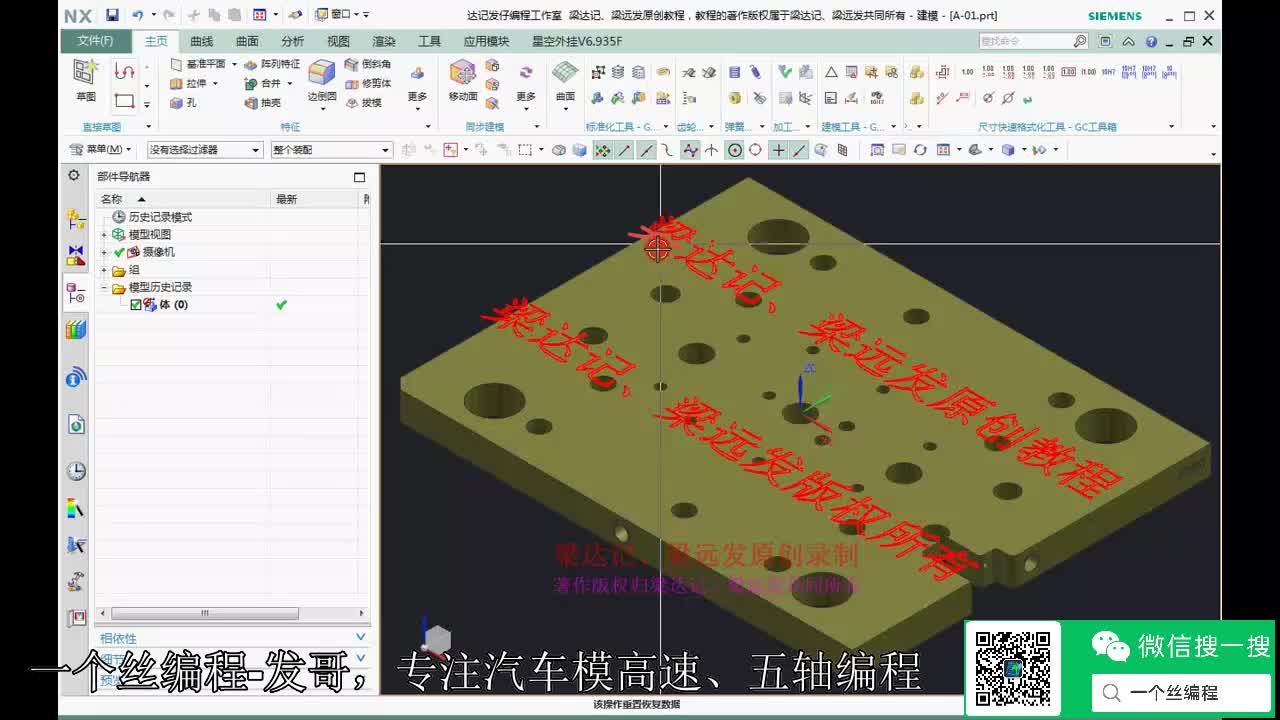This screenshot has width=1280, height=720.
Task: Open the History clock sidebar tab
Action: click(x=76, y=471)
